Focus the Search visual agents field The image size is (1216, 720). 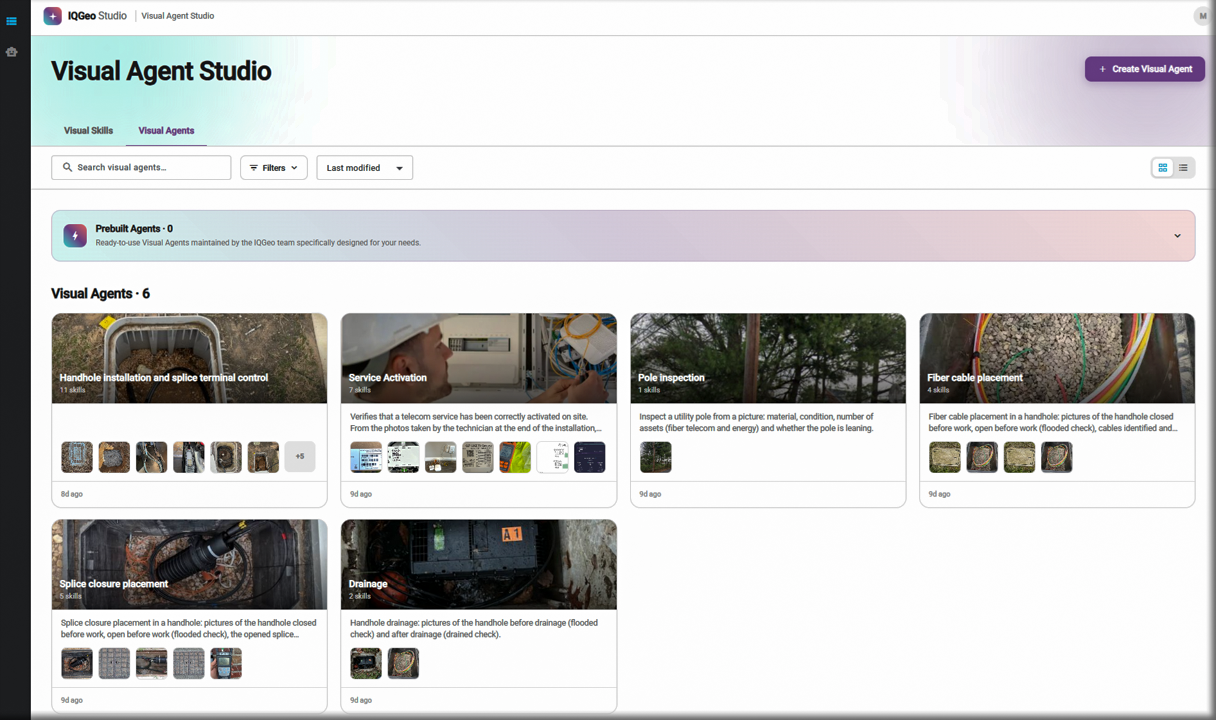pyautogui.click(x=141, y=168)
